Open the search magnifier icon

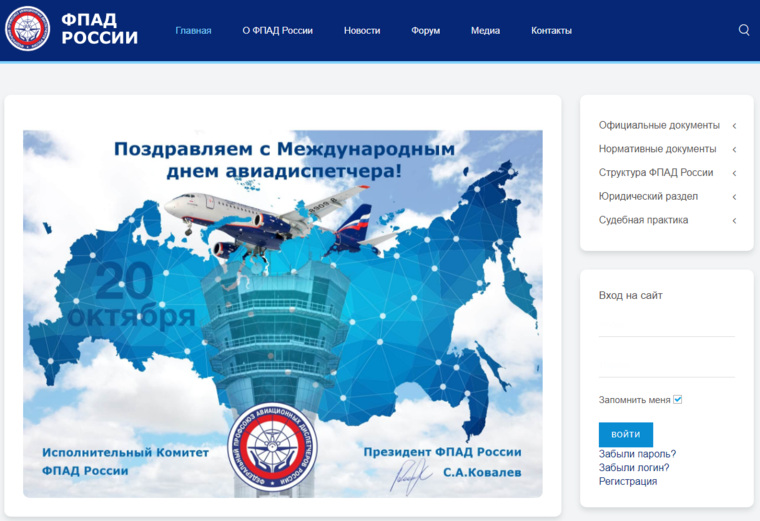click(x=744, y=30)
